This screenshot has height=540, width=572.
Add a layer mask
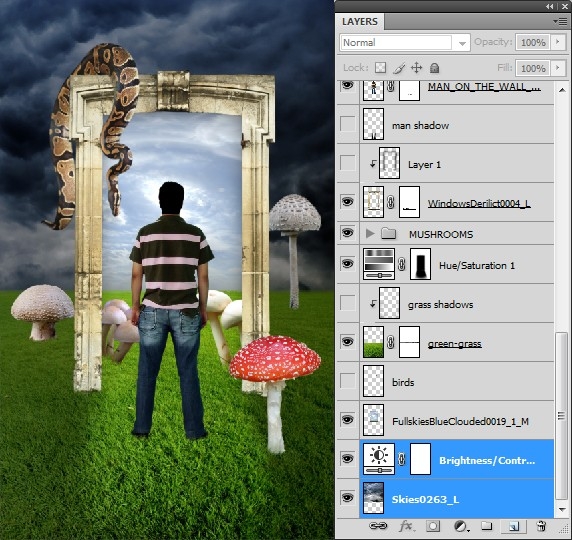click(x=433, y=526)
